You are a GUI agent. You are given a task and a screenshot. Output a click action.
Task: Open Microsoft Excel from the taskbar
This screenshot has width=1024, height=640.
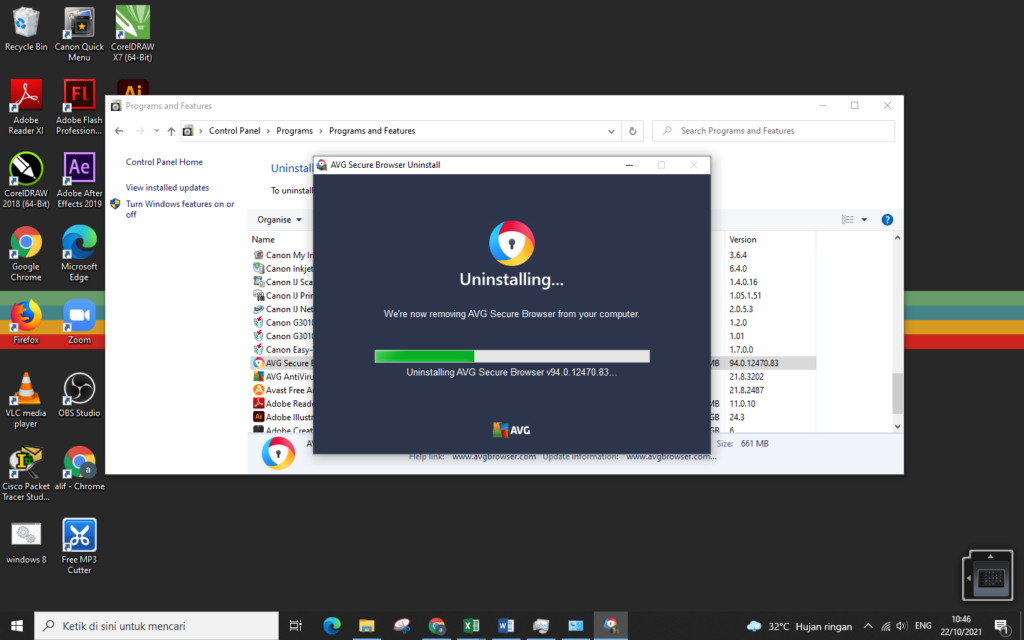coord(471,626)
